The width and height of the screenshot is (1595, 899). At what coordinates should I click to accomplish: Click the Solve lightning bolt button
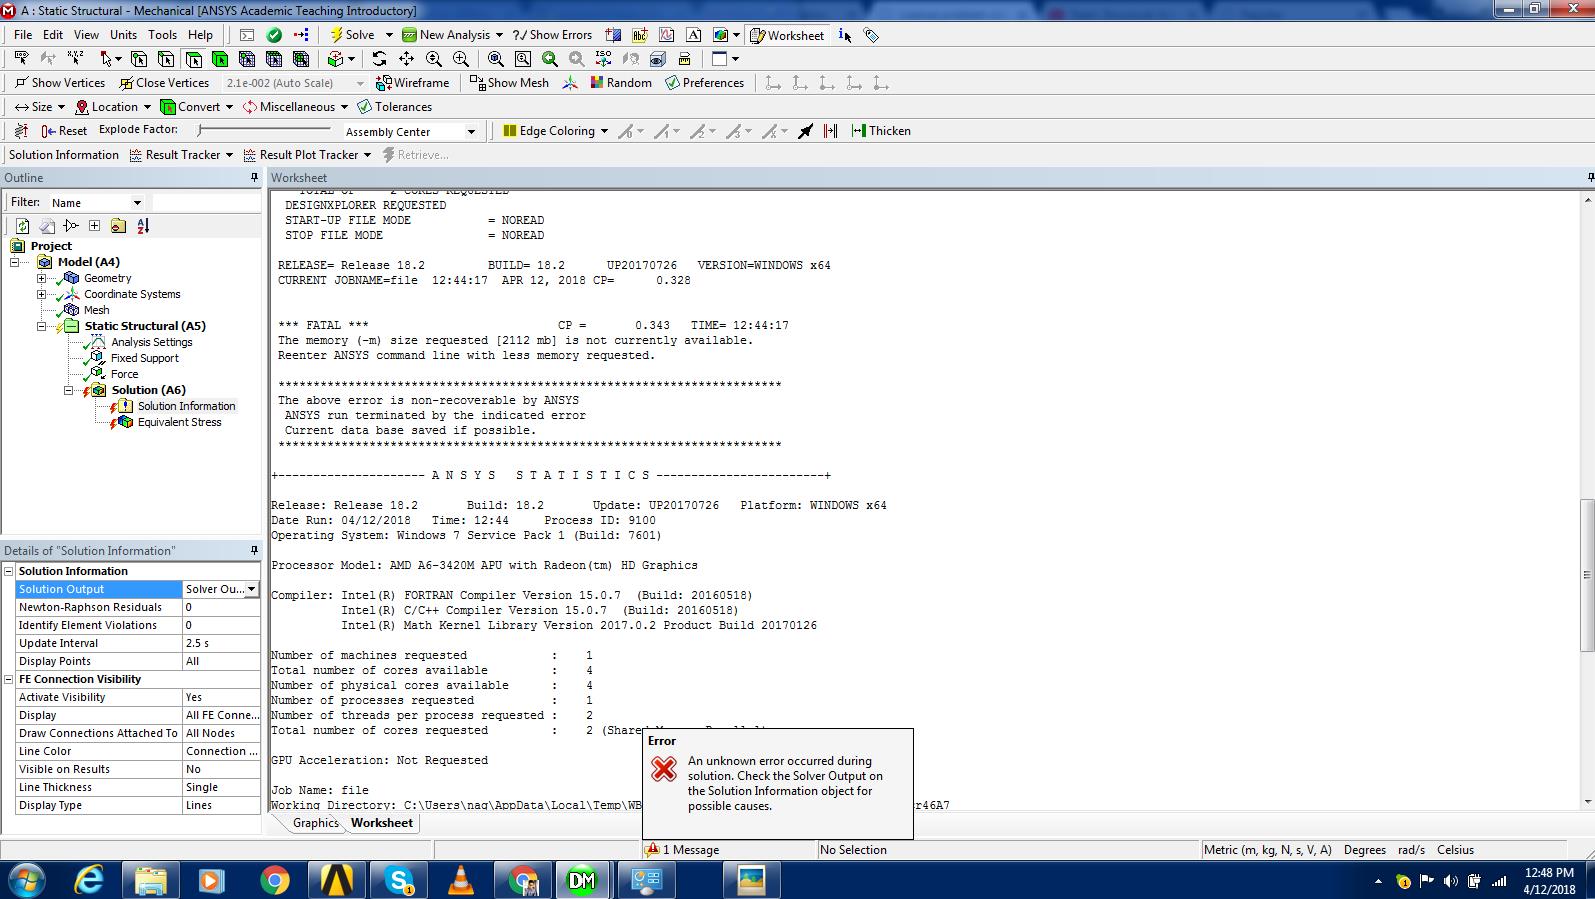(x=353, y=35)
